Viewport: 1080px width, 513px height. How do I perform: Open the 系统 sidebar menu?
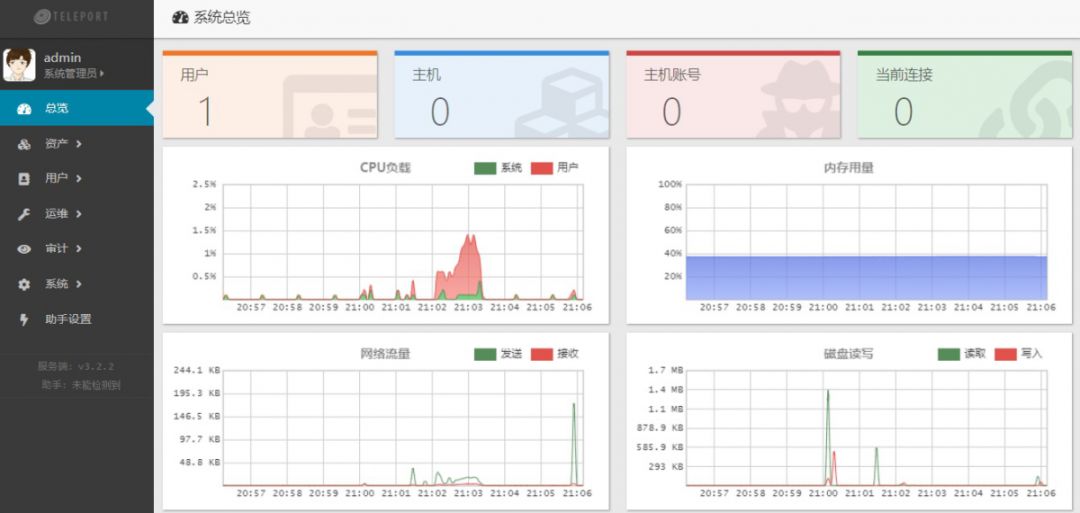click(x=76, y=284)
